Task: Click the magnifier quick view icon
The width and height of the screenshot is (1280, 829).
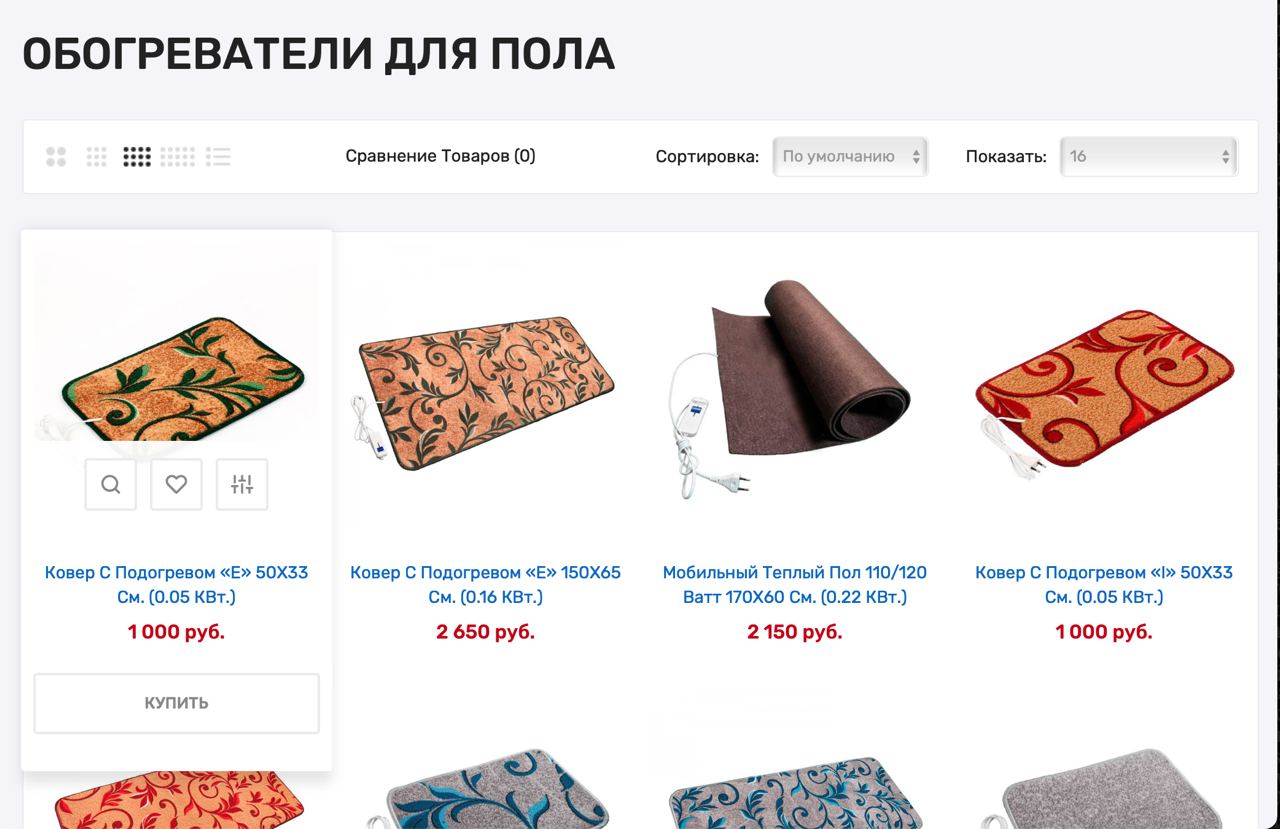Action: coord(111,485)
